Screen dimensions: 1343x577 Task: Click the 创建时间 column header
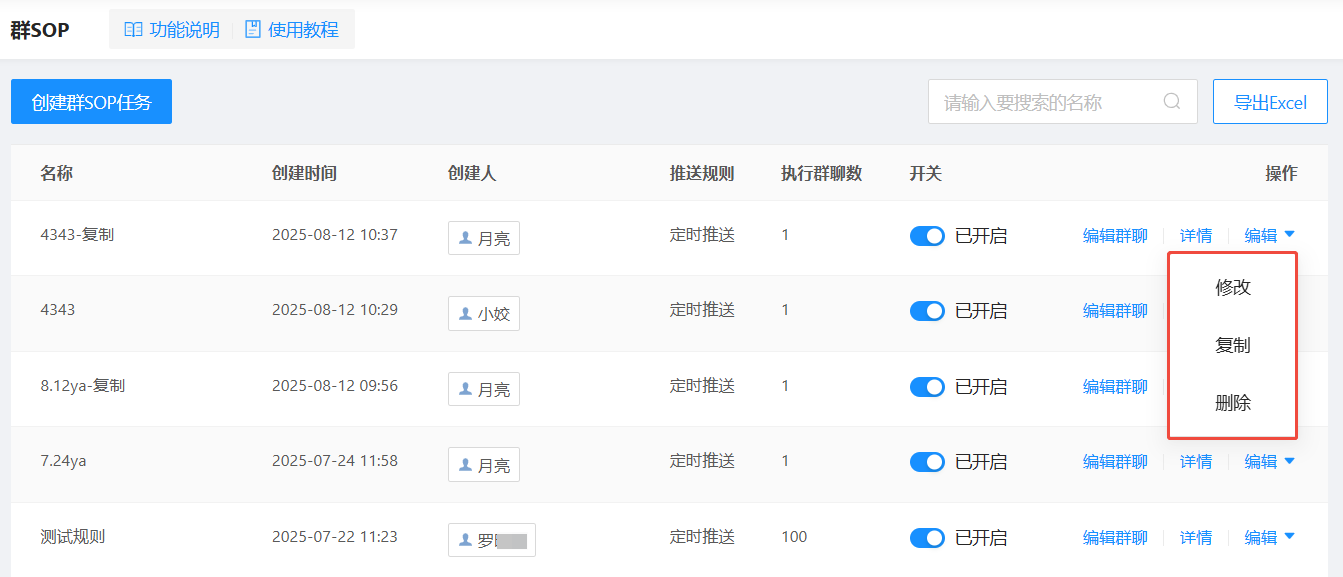[x=304, y=173]
